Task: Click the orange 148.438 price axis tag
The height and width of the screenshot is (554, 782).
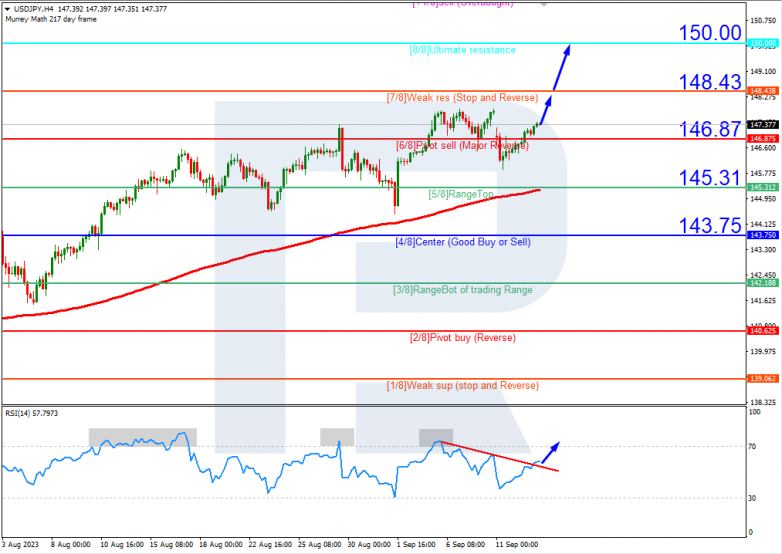Action: point(763,91)
